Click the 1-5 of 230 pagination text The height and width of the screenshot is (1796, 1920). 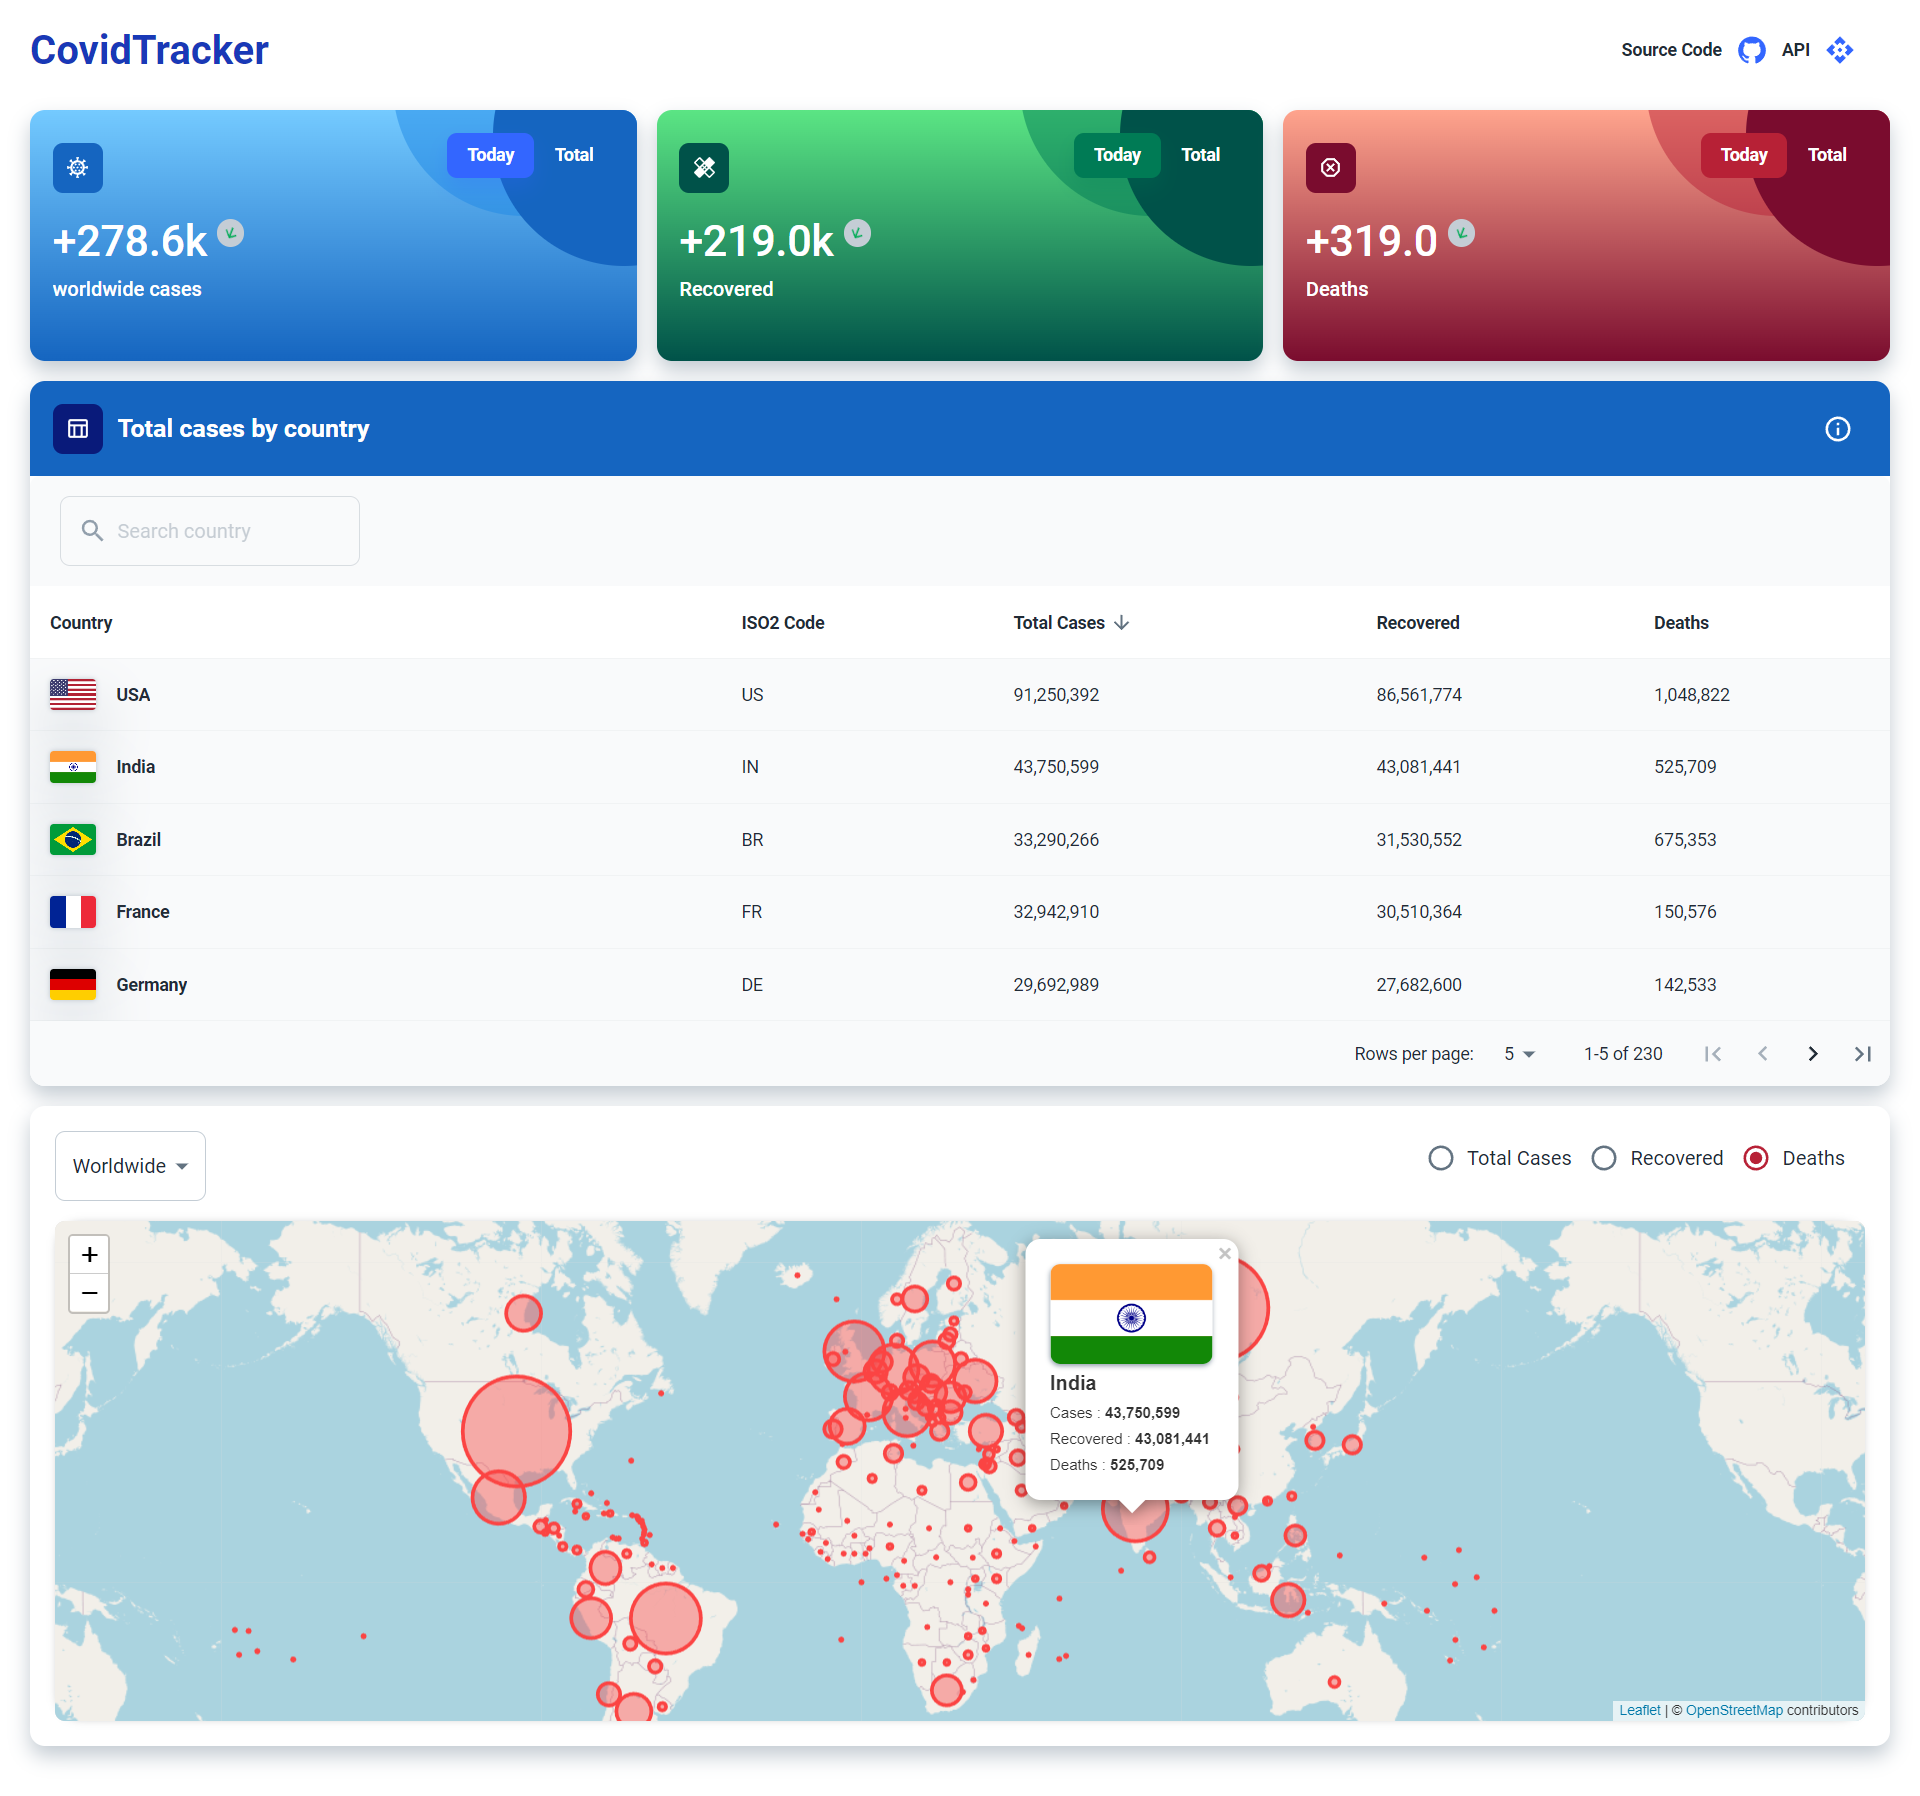pos(1623,1054)
